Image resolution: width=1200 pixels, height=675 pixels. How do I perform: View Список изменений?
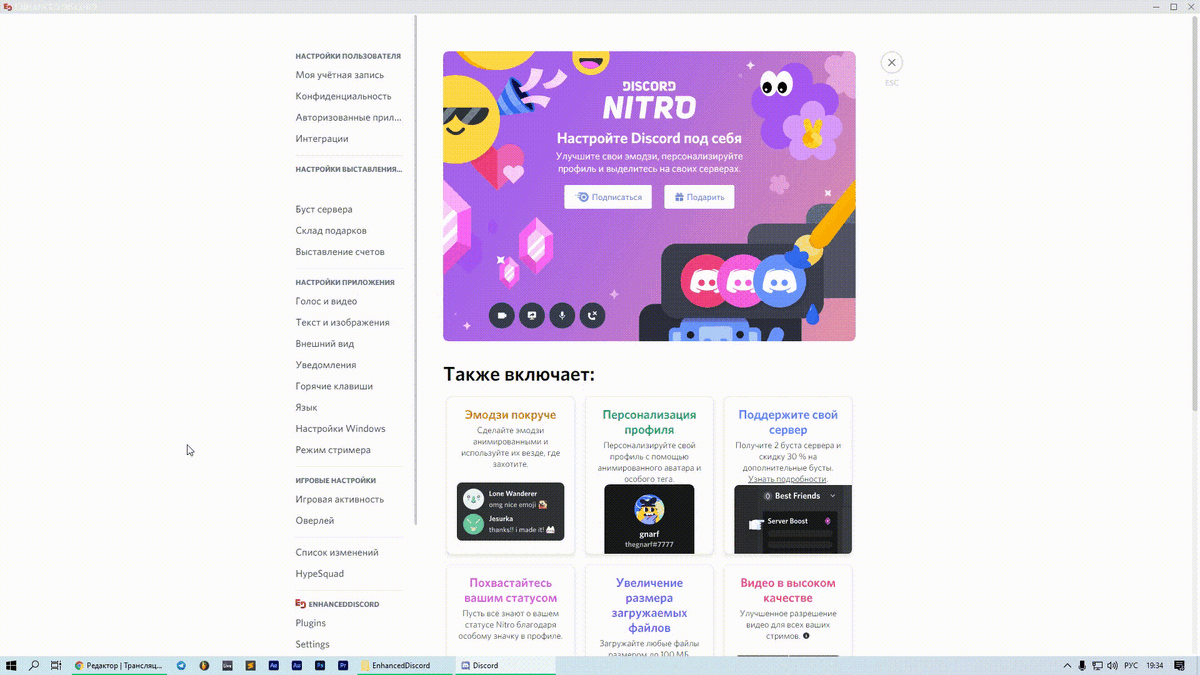click(x=337, y=552)
